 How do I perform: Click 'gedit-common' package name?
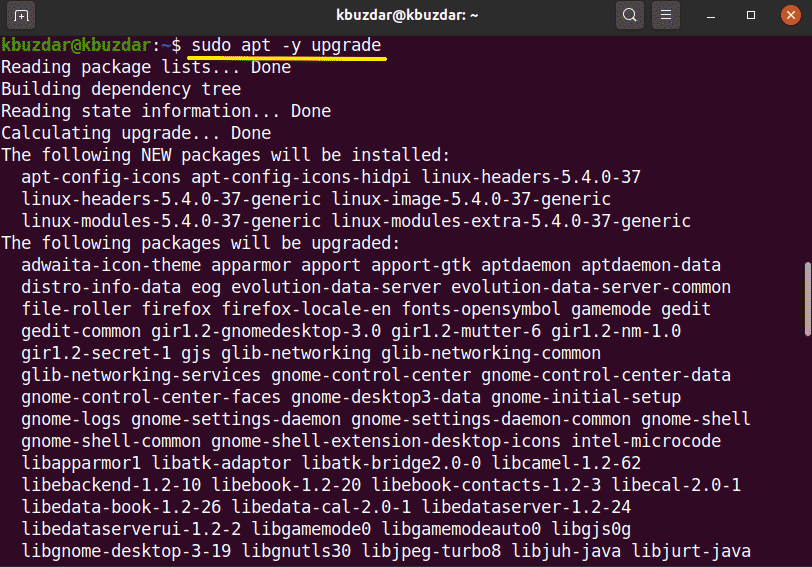click(81, 331)
